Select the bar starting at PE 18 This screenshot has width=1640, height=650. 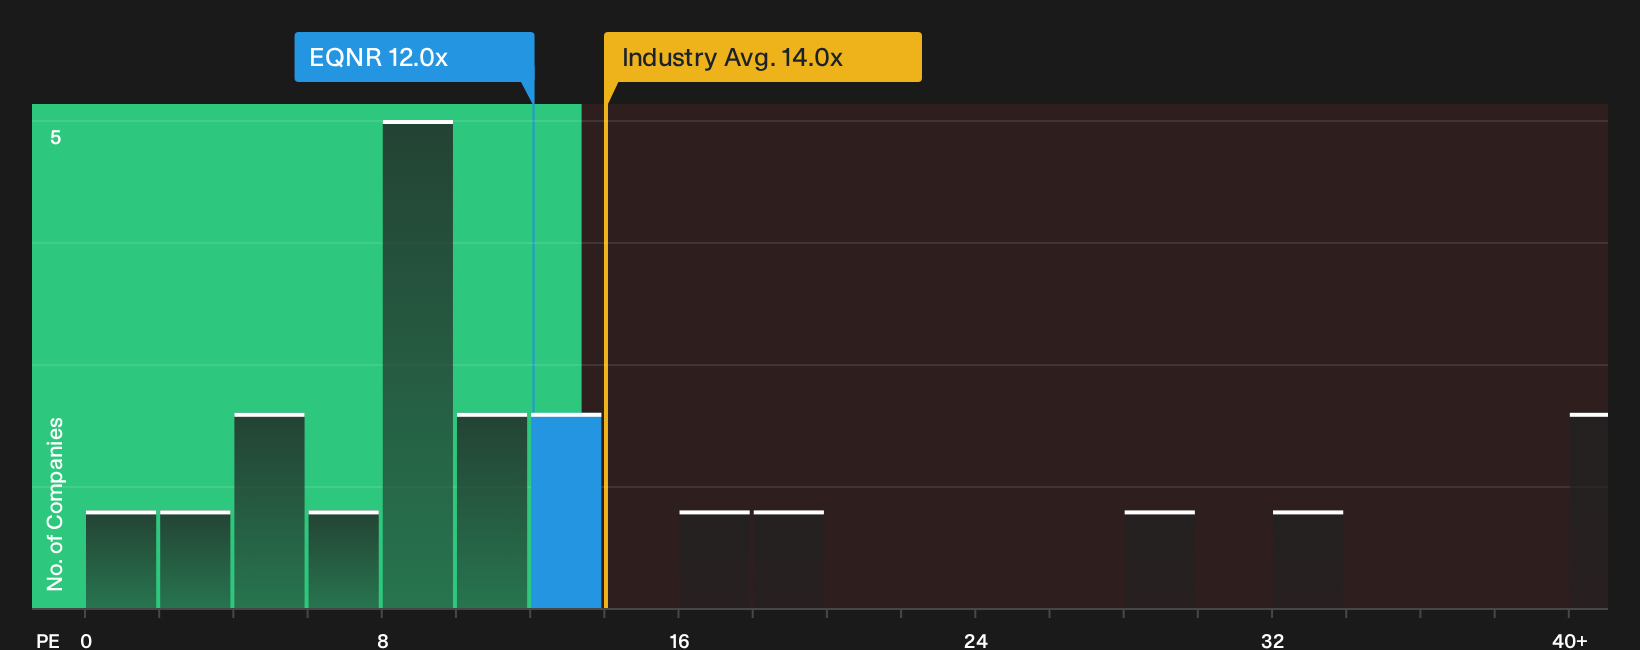point(789,559)
